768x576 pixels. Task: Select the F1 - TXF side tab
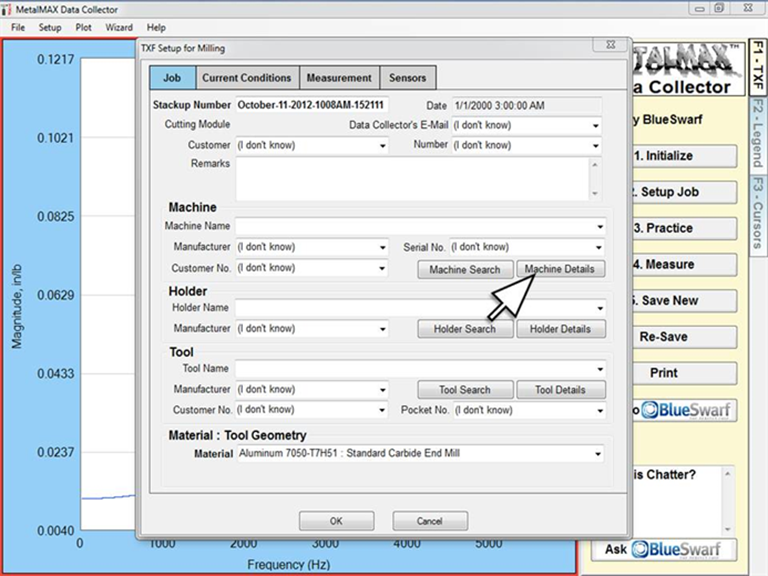click(757, 68)
